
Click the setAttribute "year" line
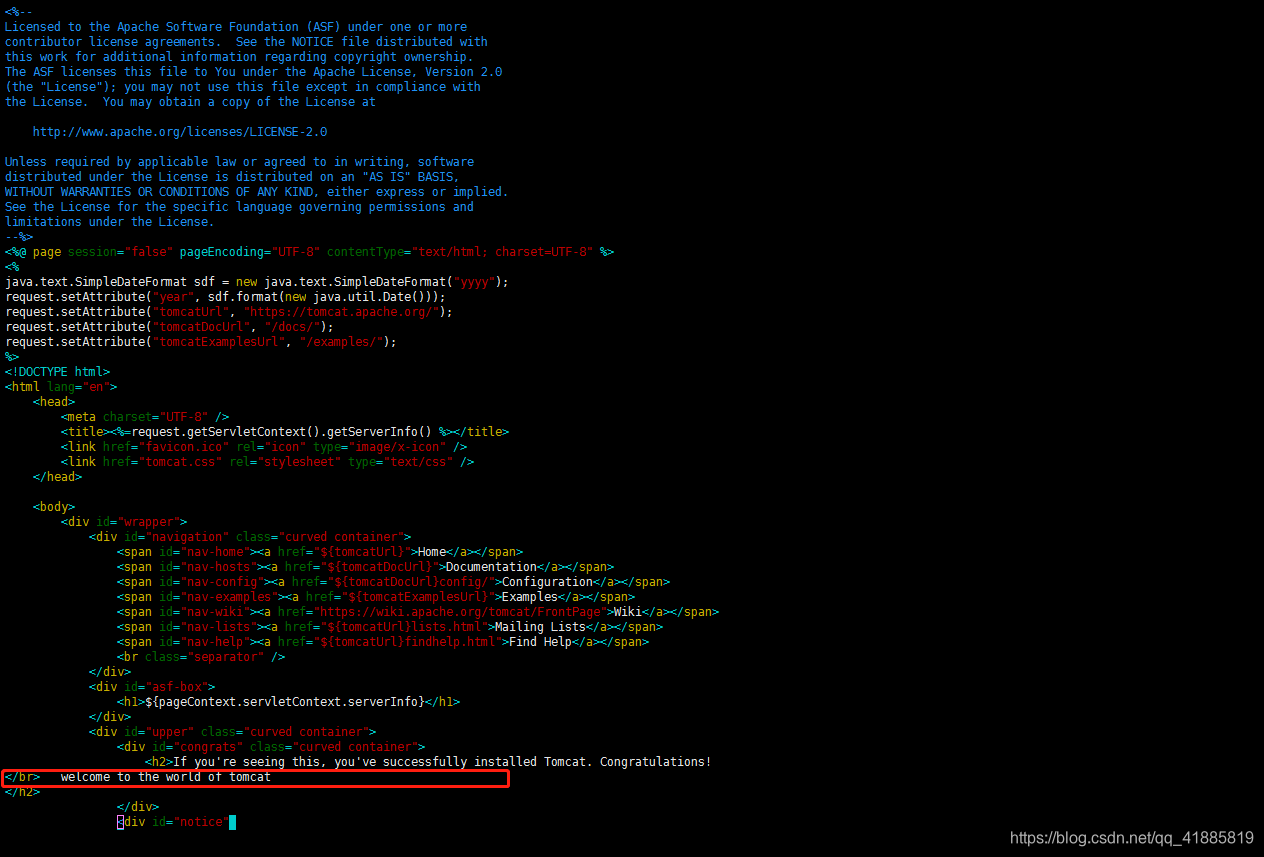225,297
